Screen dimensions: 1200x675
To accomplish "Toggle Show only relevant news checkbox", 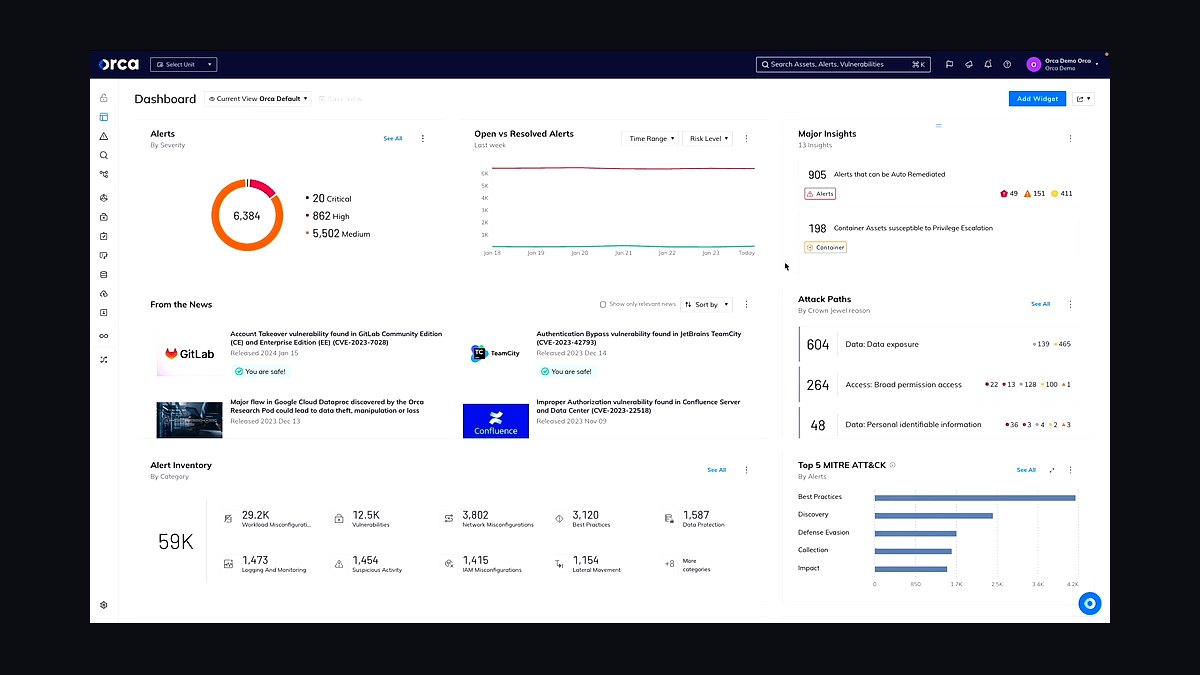I will (603, 304).
